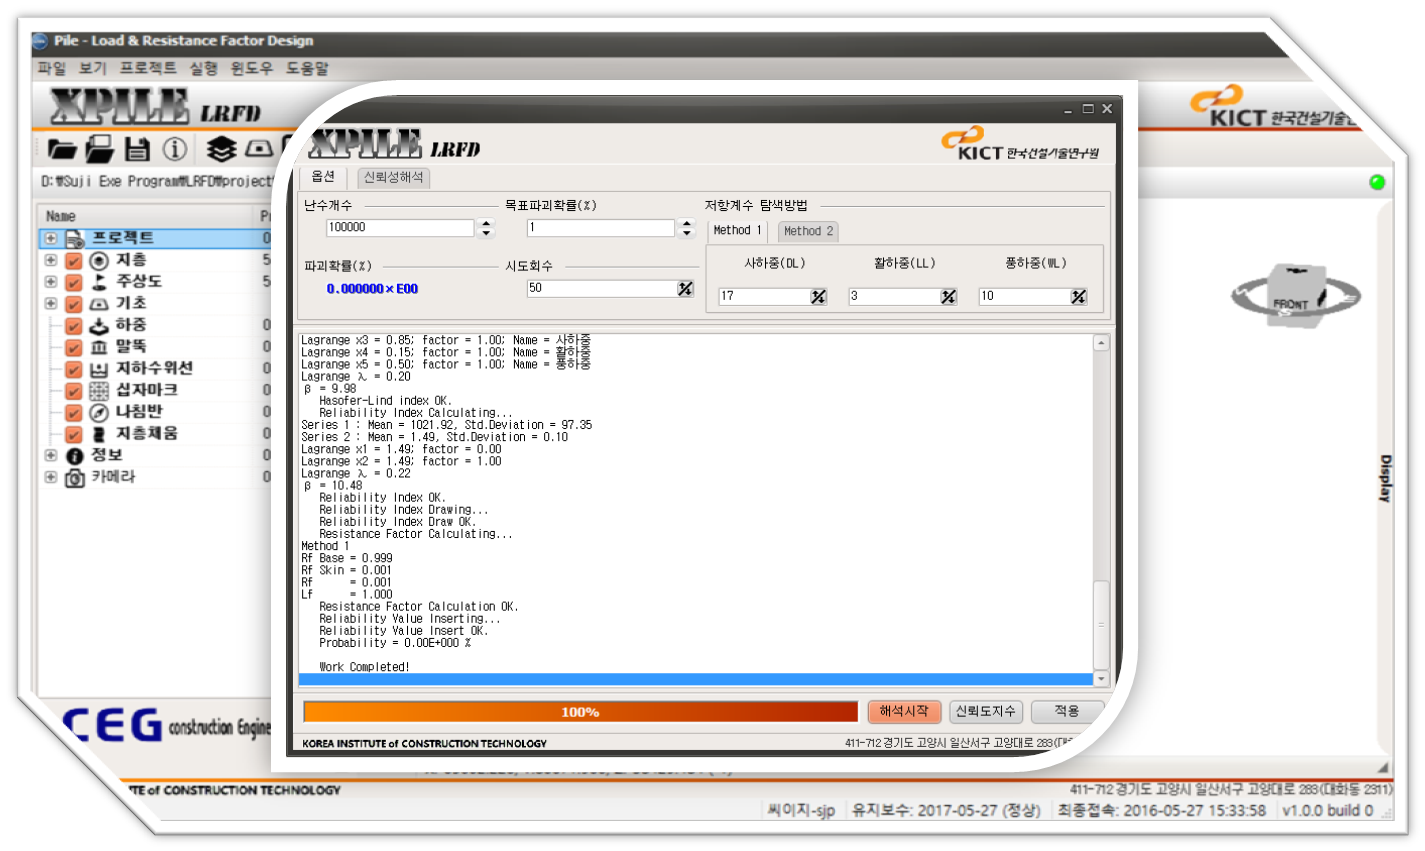Expand the 주상도 tree node
1425x851 pixels.
(x=51, y=282)
